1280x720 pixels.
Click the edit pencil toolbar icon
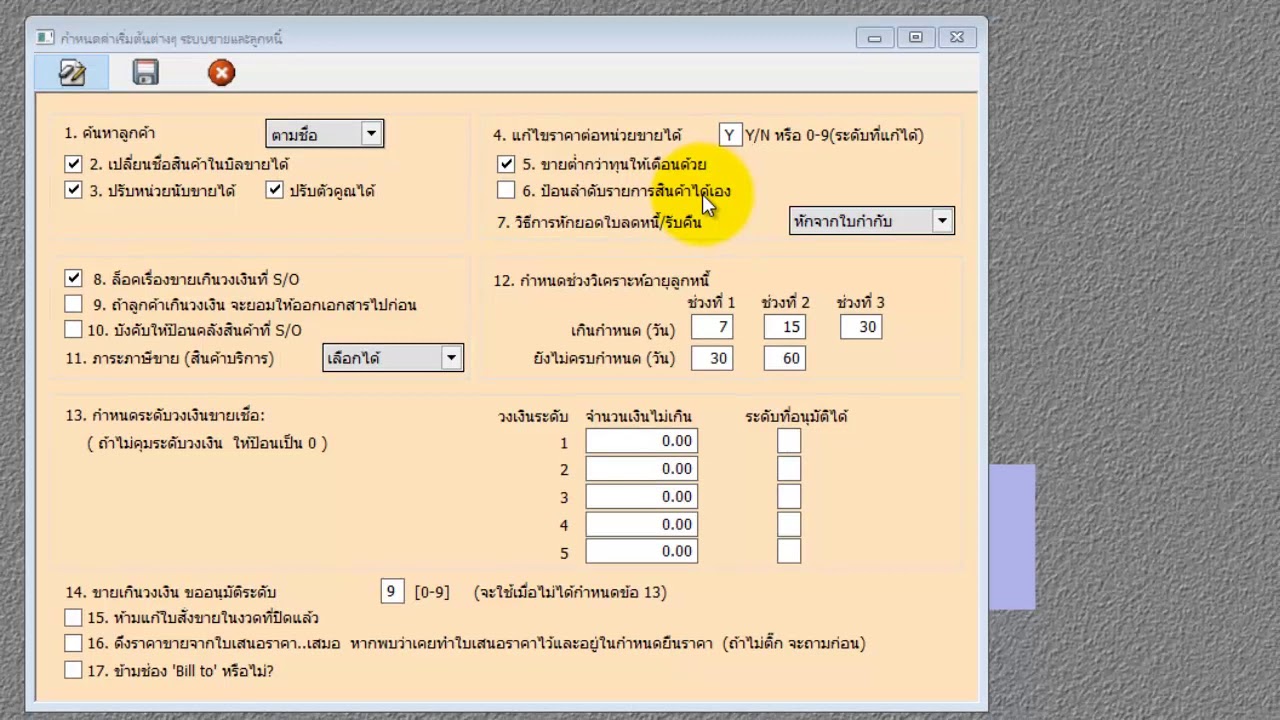click(x=72, y=72)
